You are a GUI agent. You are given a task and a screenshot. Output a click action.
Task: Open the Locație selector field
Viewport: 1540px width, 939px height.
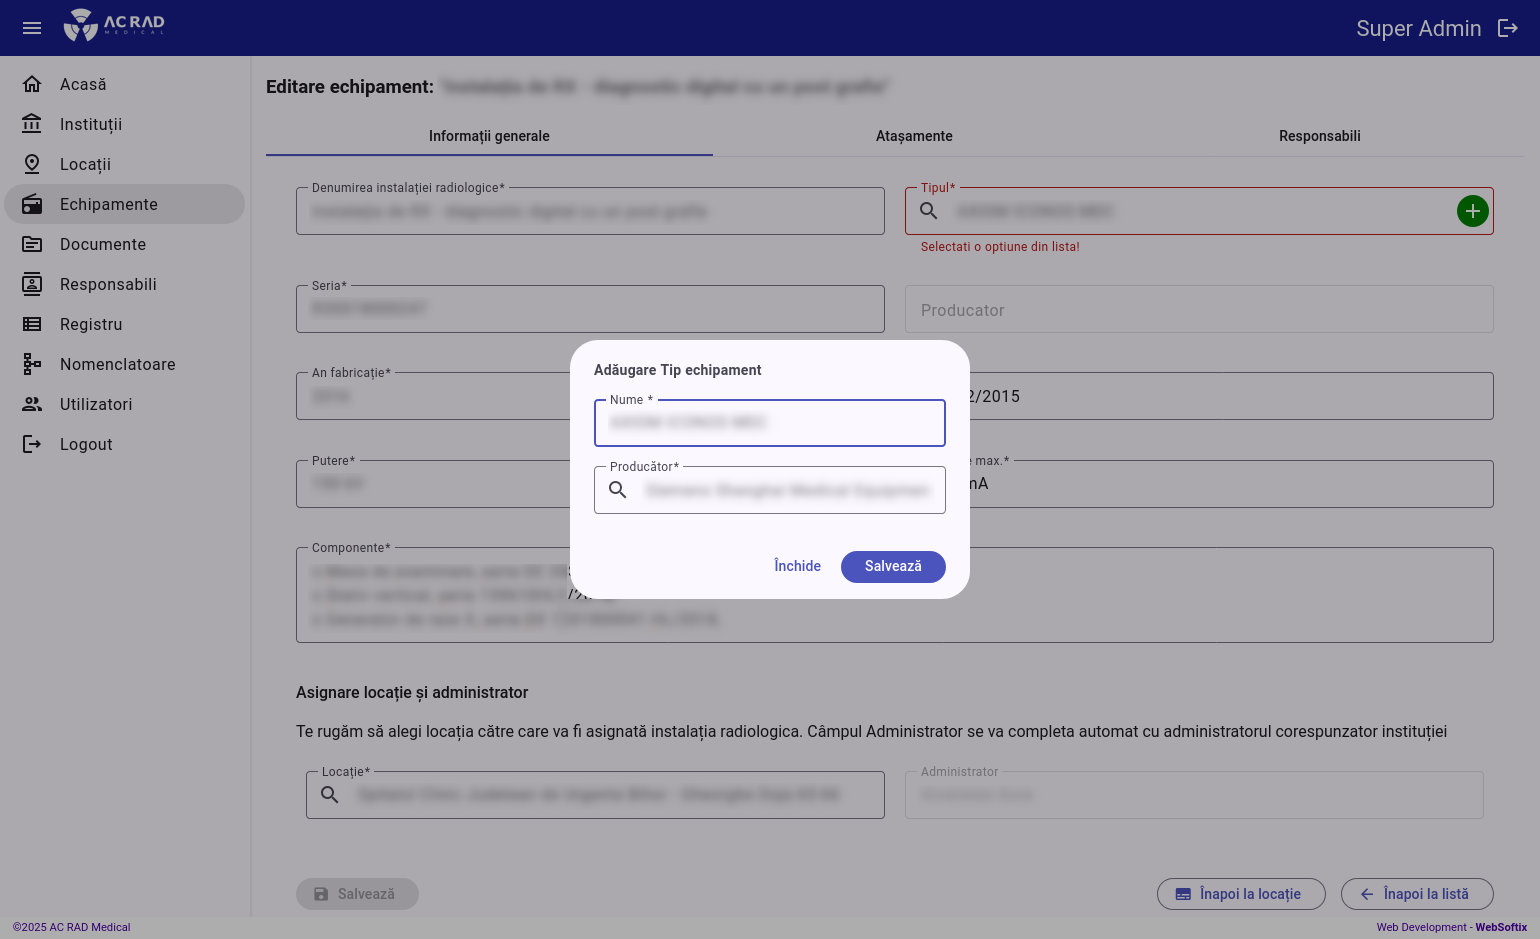(329, 794)
